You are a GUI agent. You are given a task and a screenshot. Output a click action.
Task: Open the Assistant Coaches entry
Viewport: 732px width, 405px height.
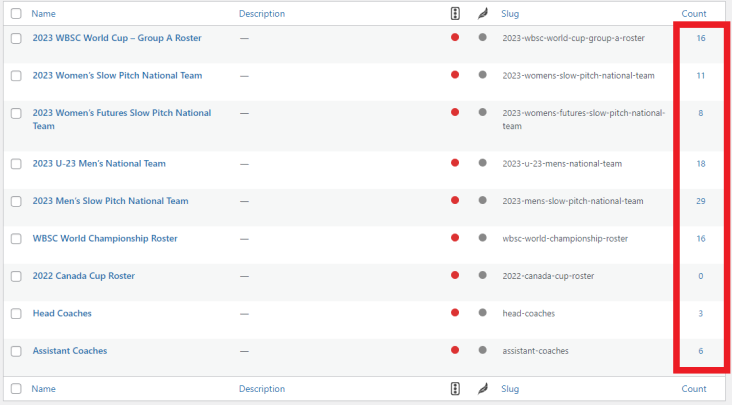[70, 351]
